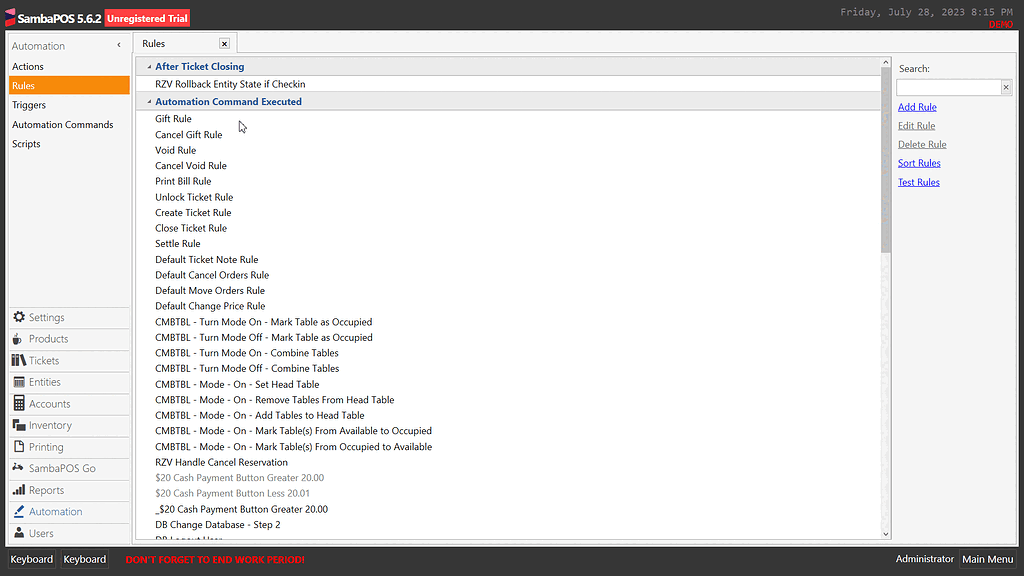Click inside the Search field
This screenshot has width=1024, height=576.
949,85
